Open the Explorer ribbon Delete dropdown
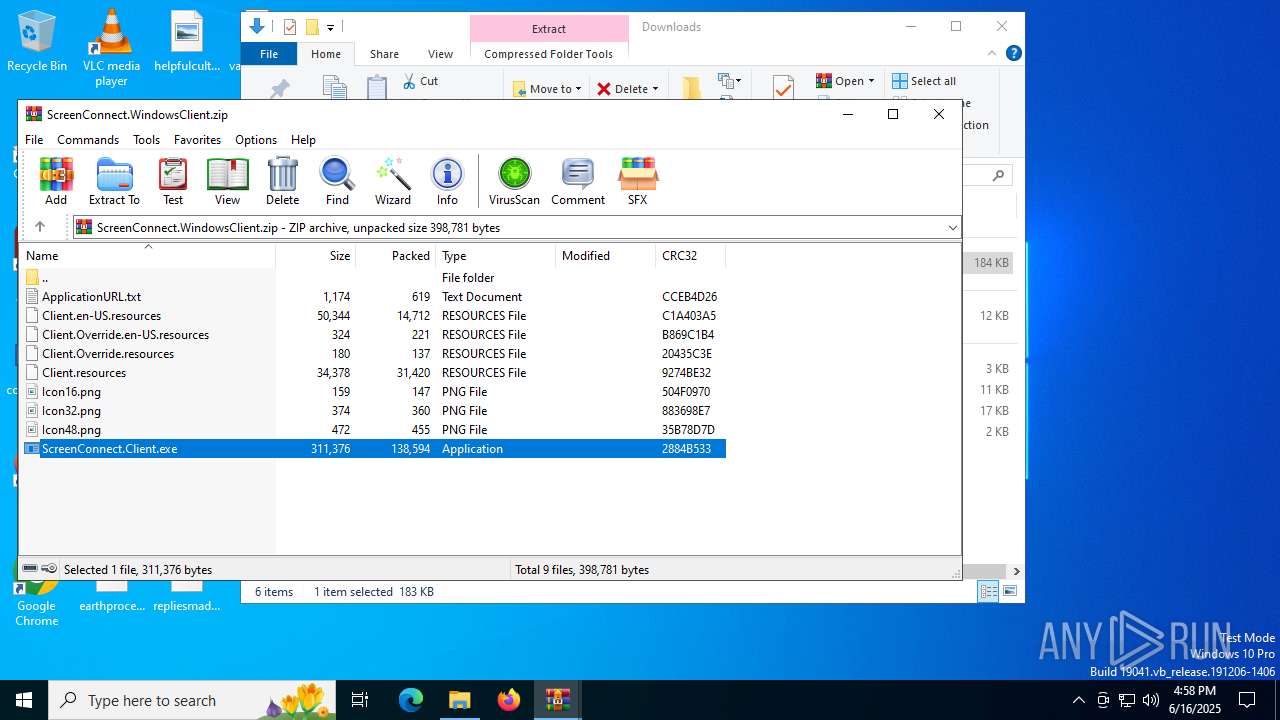 (x=628, y=89)
